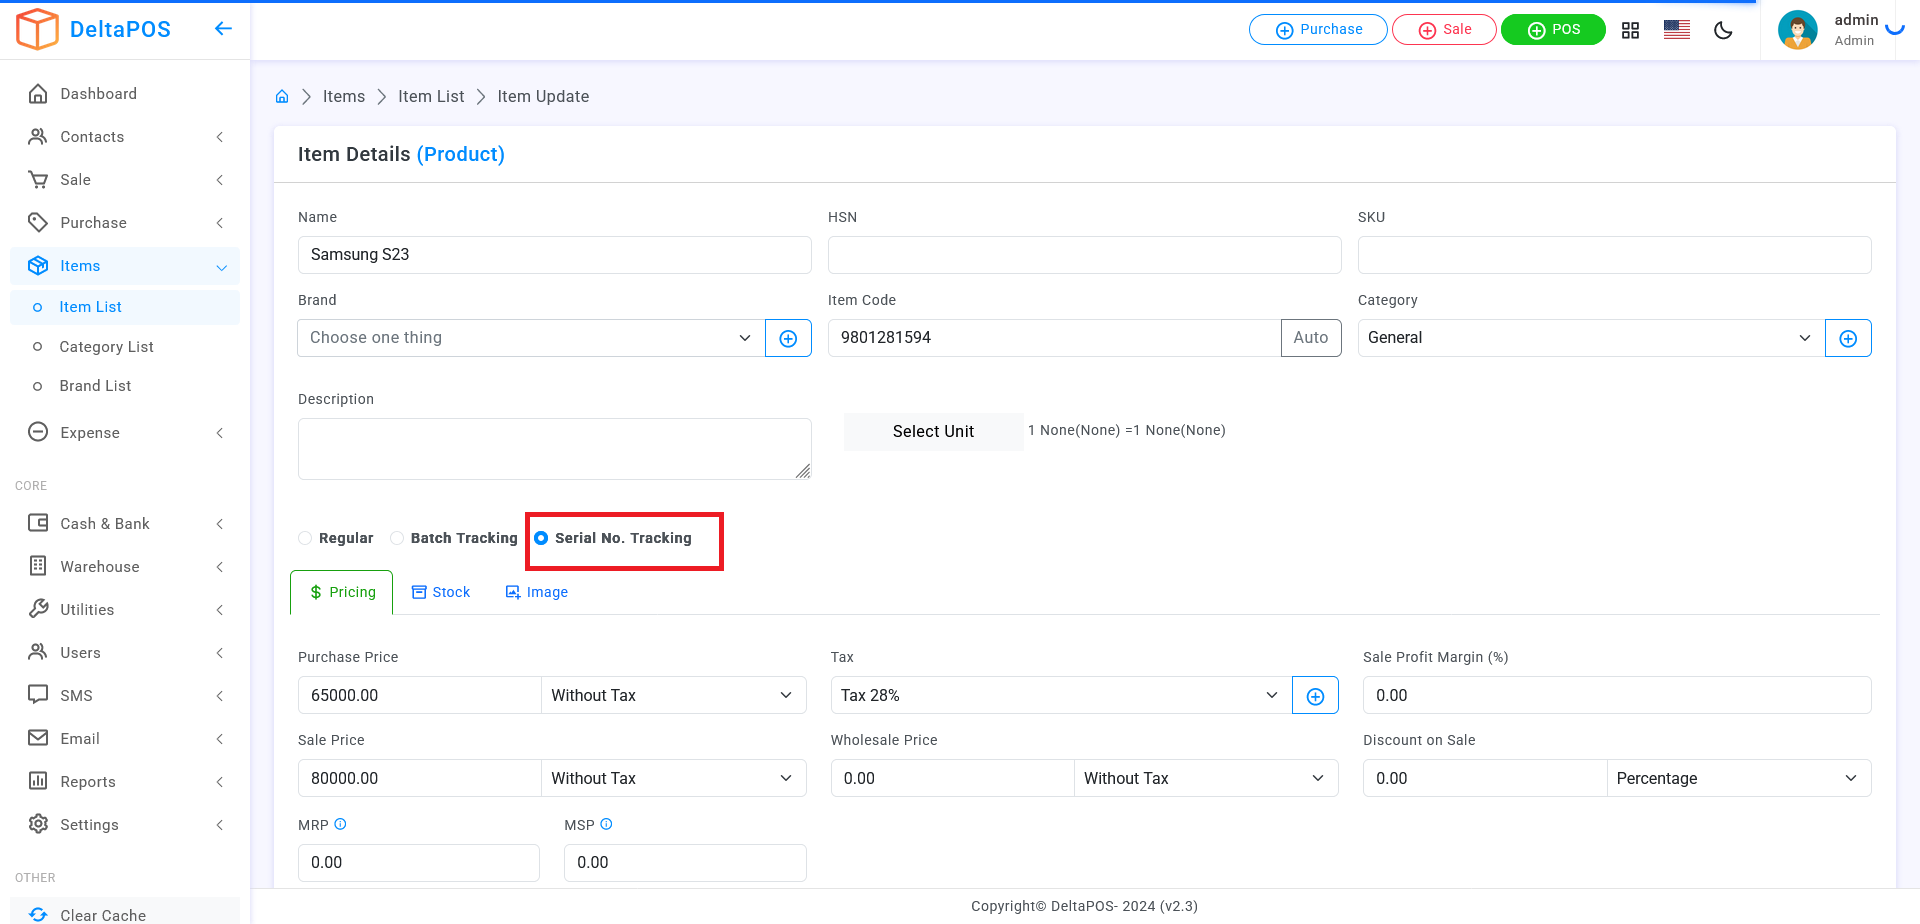Image resolution: width=1920 pixels, height=924 pixels.
Task: Switch to the Stock tab
Action: coord(441,592)
